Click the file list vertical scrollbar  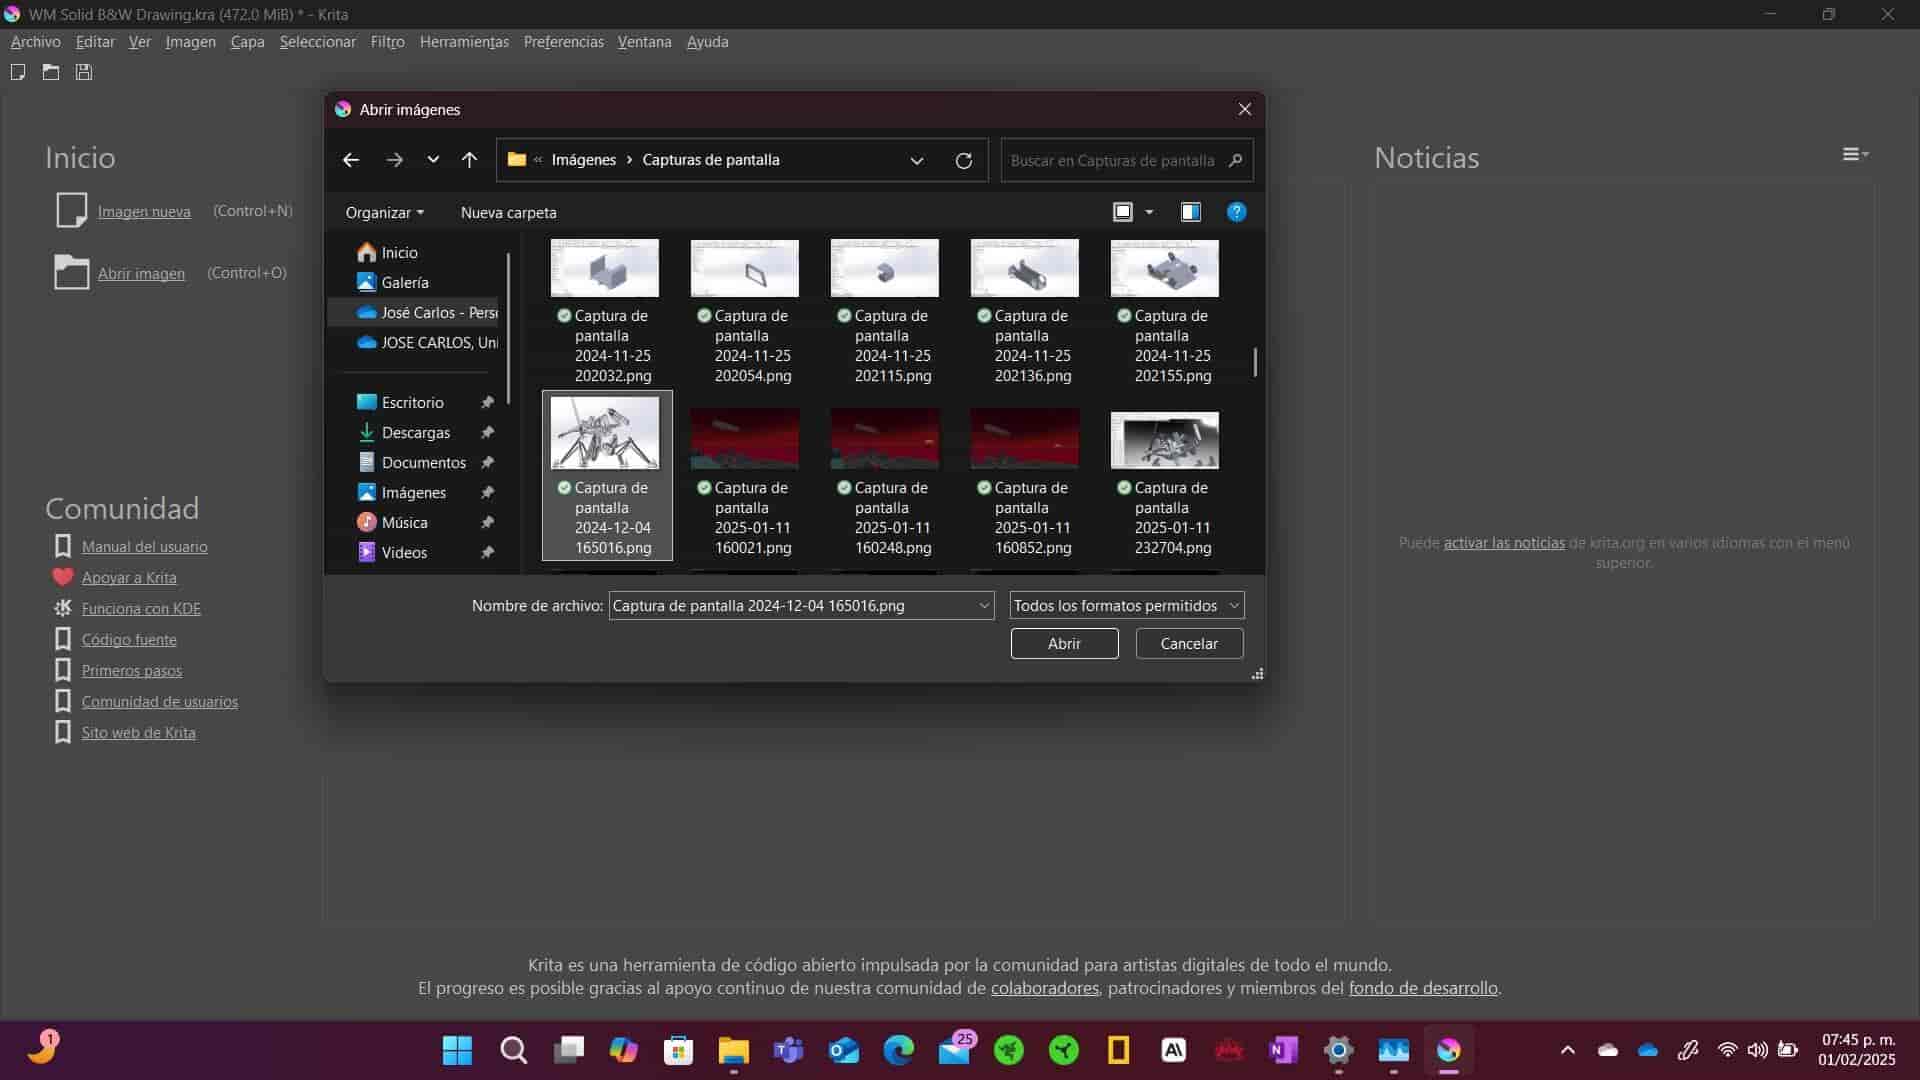pyautogui.click(x=1256, y=362)
